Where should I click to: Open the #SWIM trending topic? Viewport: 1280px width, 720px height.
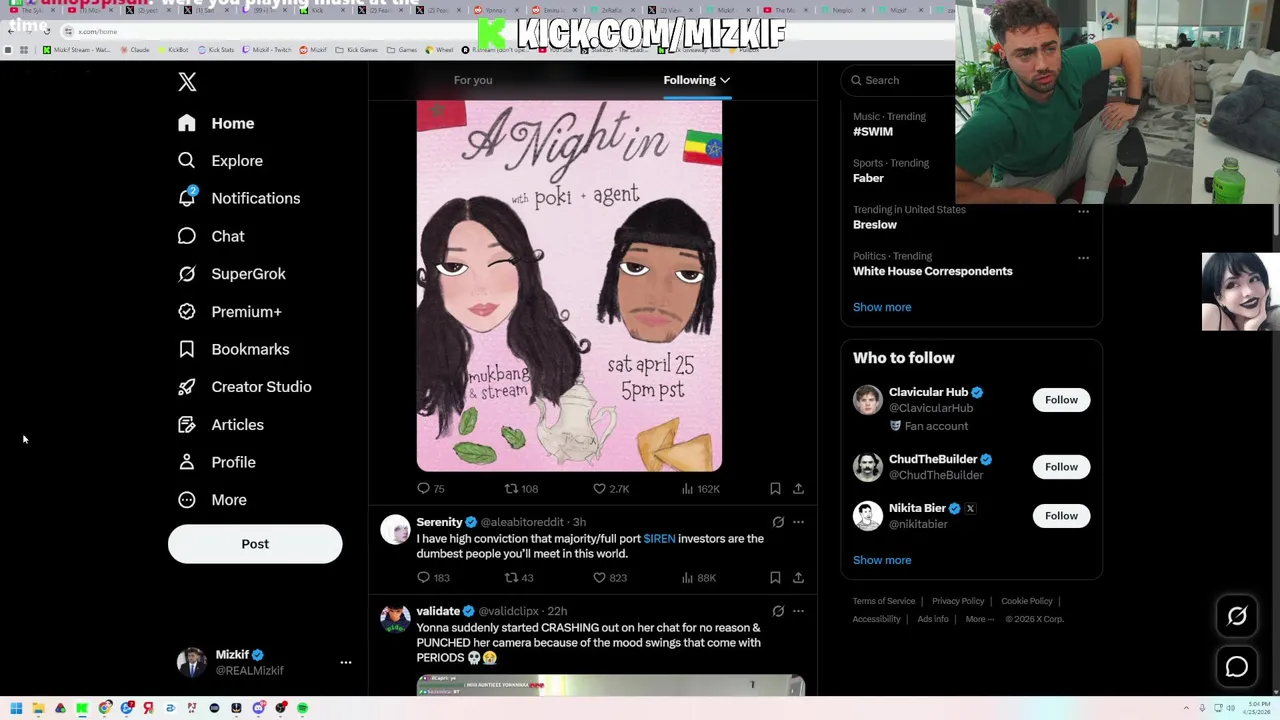point(873,132)
